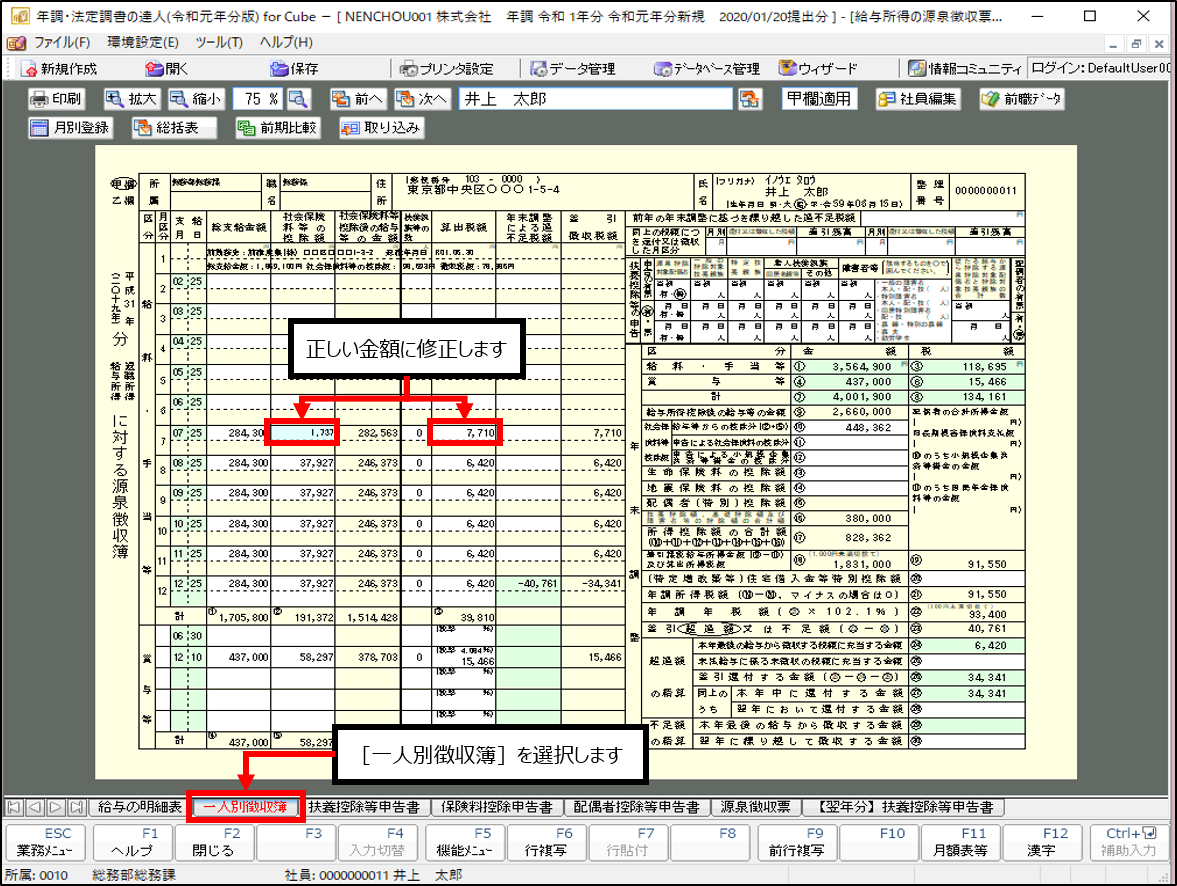This screenshot has width=1177, height=886.
Task: Click employee search icon beside name field
Action: 749,98
